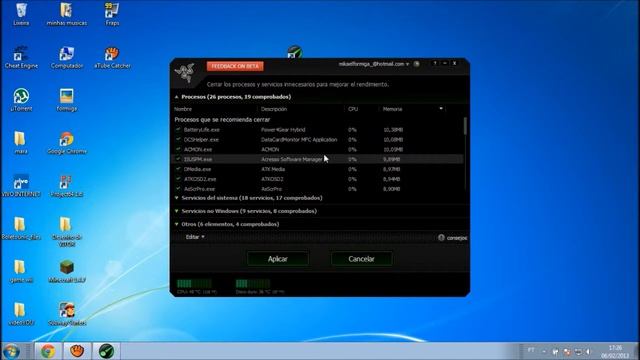Screen dimensions: 640x360
Task: Show hidden system tray icons
Action: tap(544, 351)
